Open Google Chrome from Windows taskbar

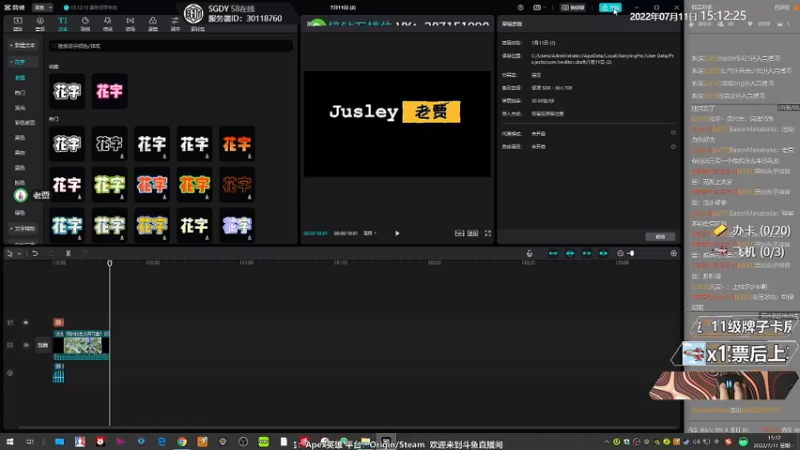pos(182,442)
